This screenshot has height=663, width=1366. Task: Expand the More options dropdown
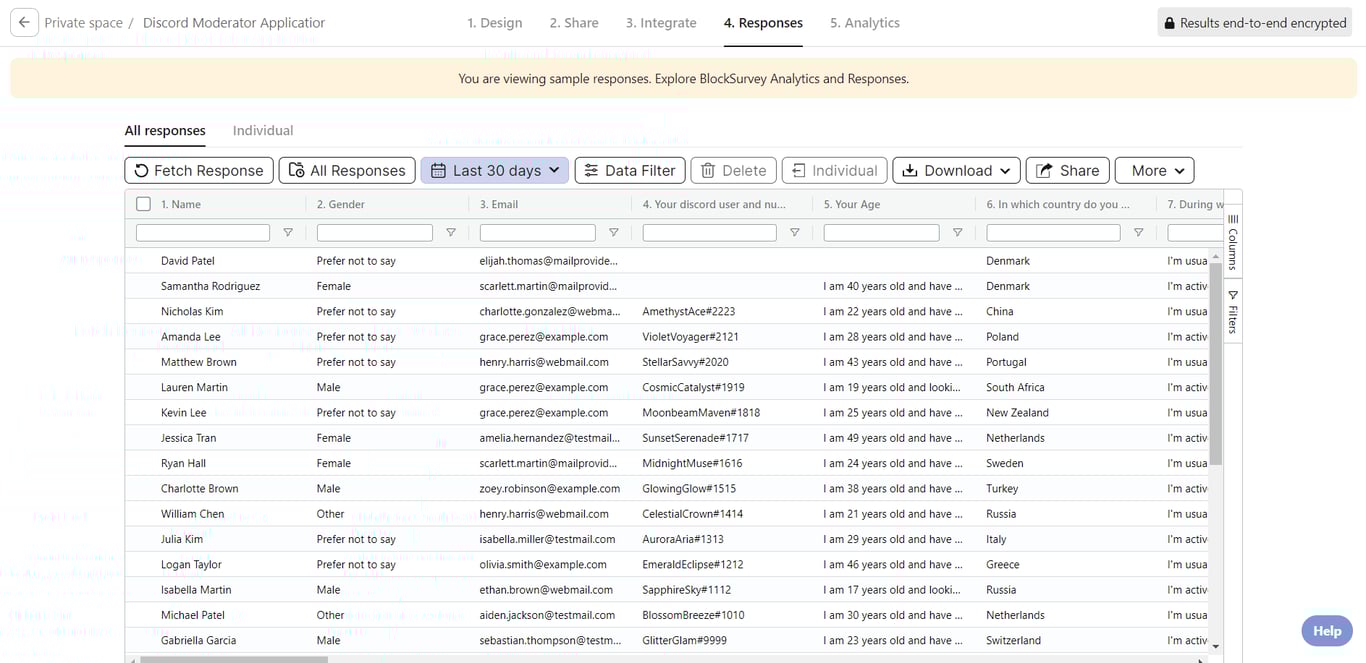tap(1154, 171)
